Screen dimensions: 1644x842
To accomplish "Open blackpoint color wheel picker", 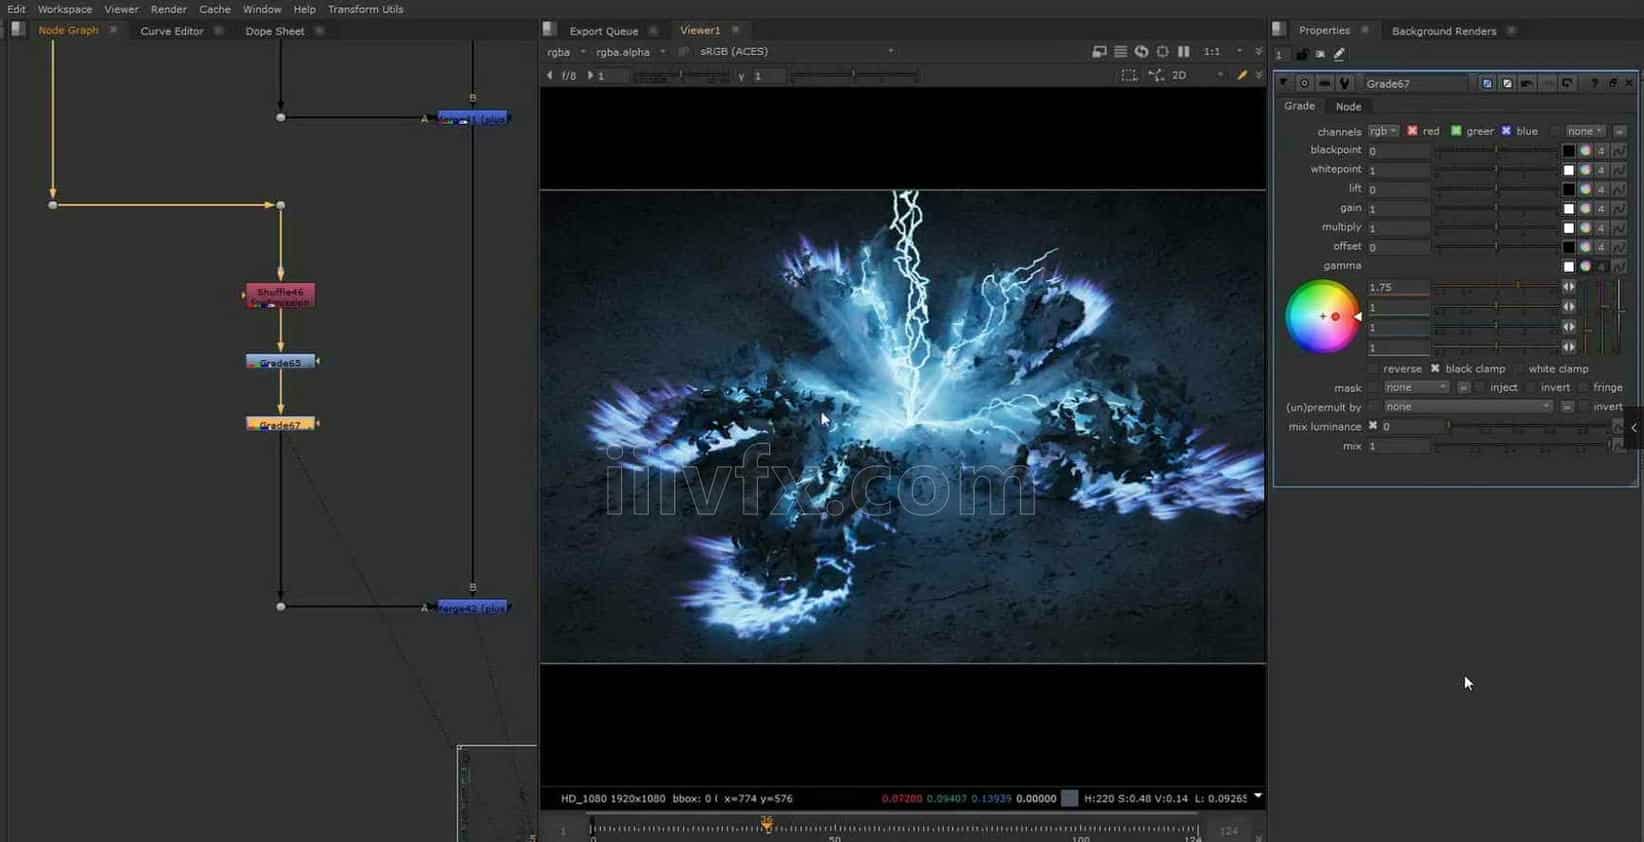I will (x=1585, y=151).
